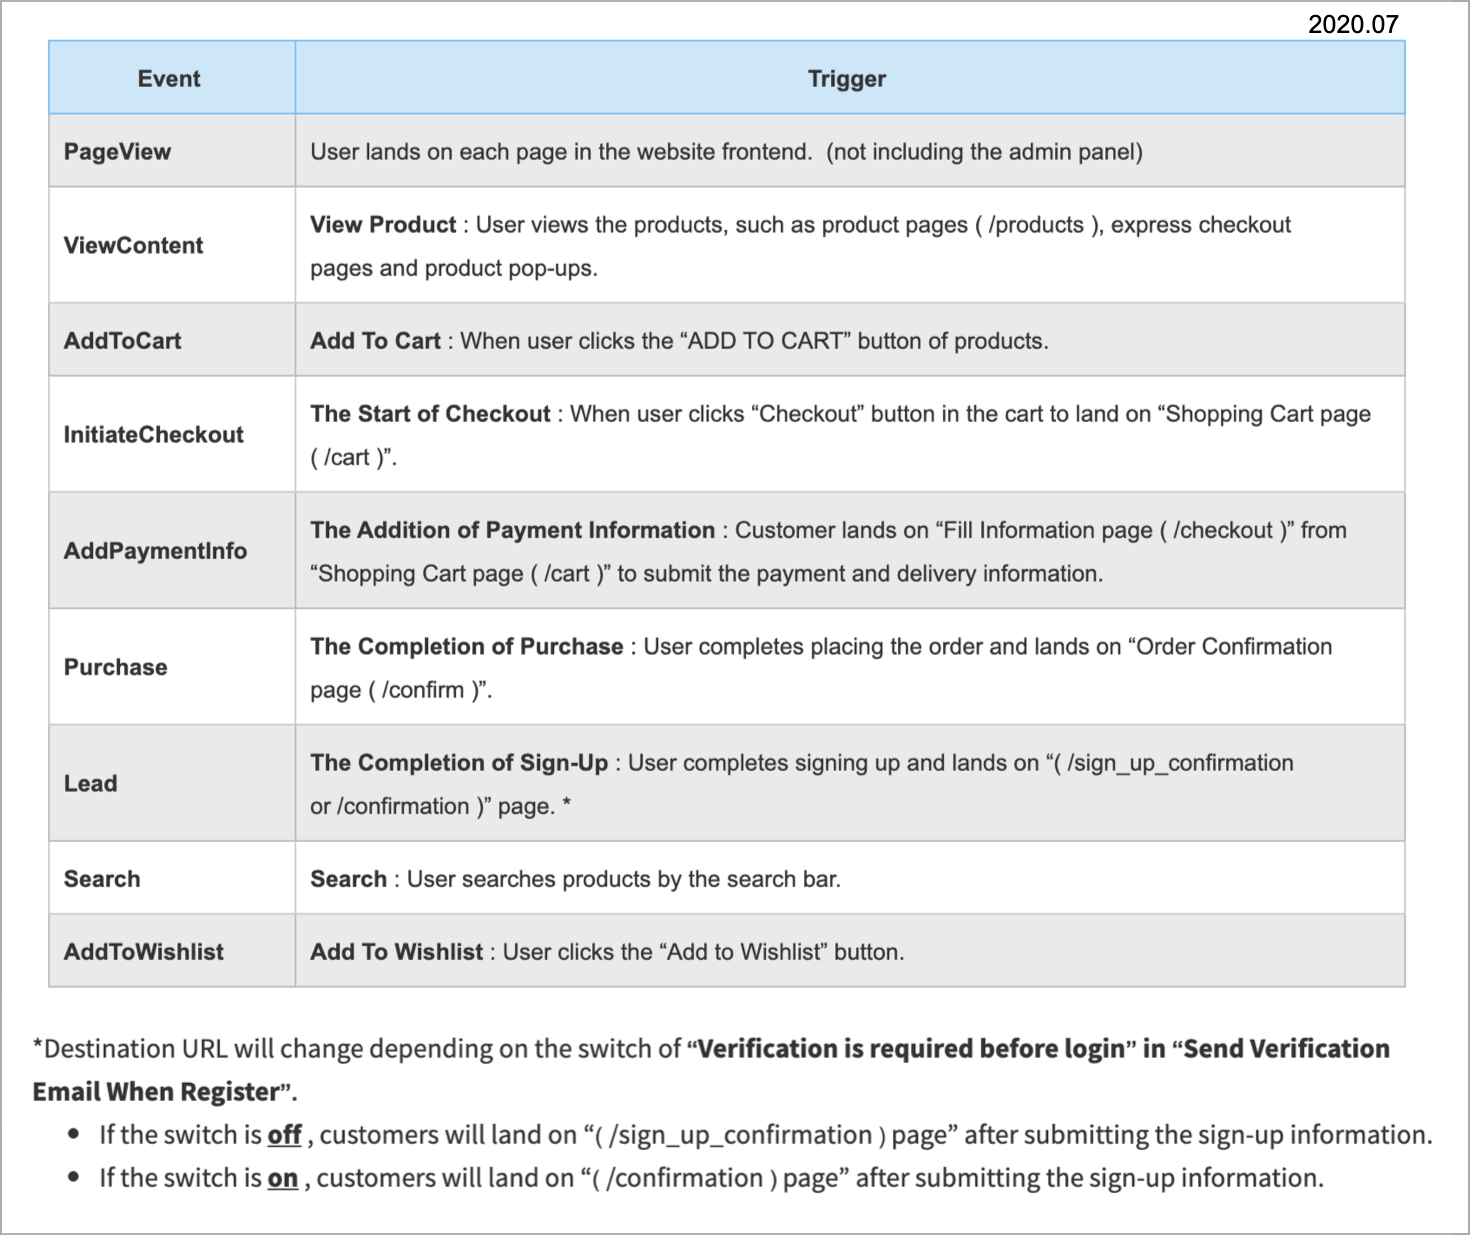1470x1235 pixels.
Task: Click the InitiateCheckout event name
Action: [153, 434]
